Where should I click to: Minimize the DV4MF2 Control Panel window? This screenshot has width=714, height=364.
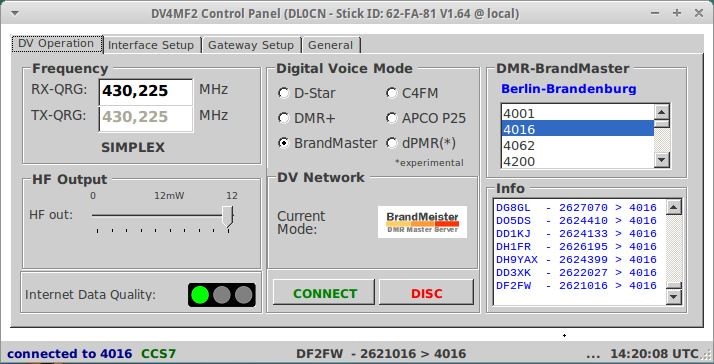(655, 13)
